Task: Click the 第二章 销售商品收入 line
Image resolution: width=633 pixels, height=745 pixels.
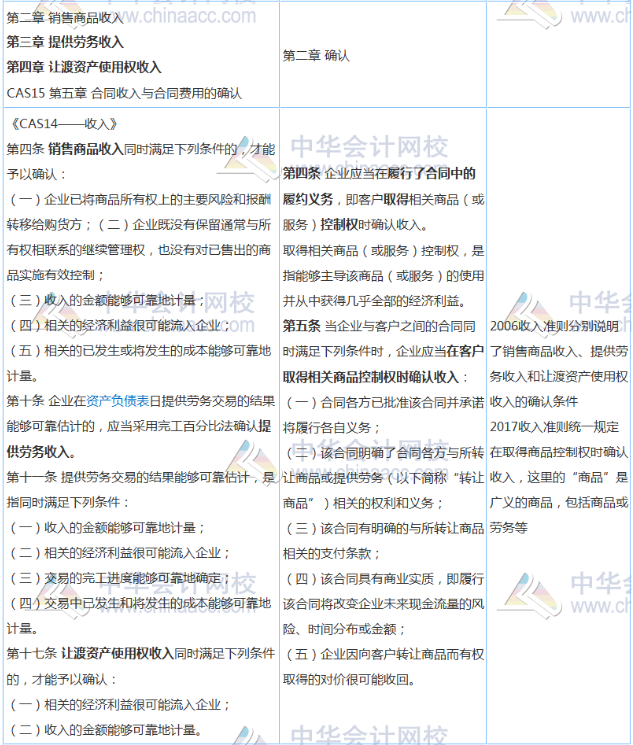Action: click(x=65, y=17)
